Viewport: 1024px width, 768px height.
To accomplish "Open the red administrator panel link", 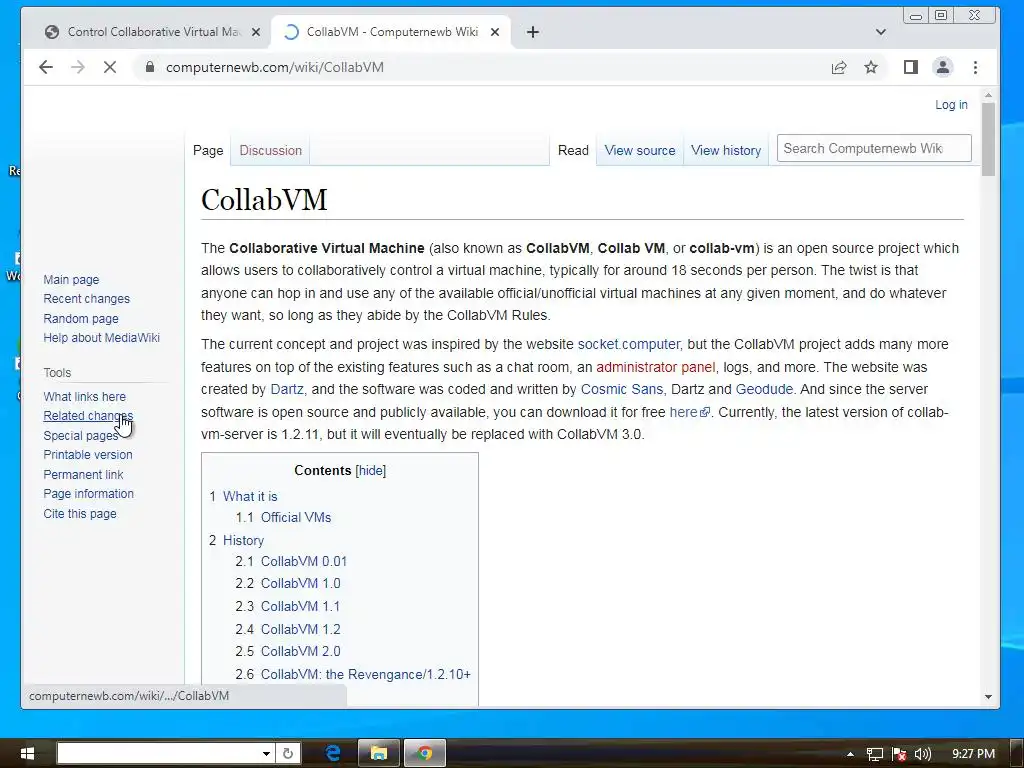I will (x=655, y=367).
